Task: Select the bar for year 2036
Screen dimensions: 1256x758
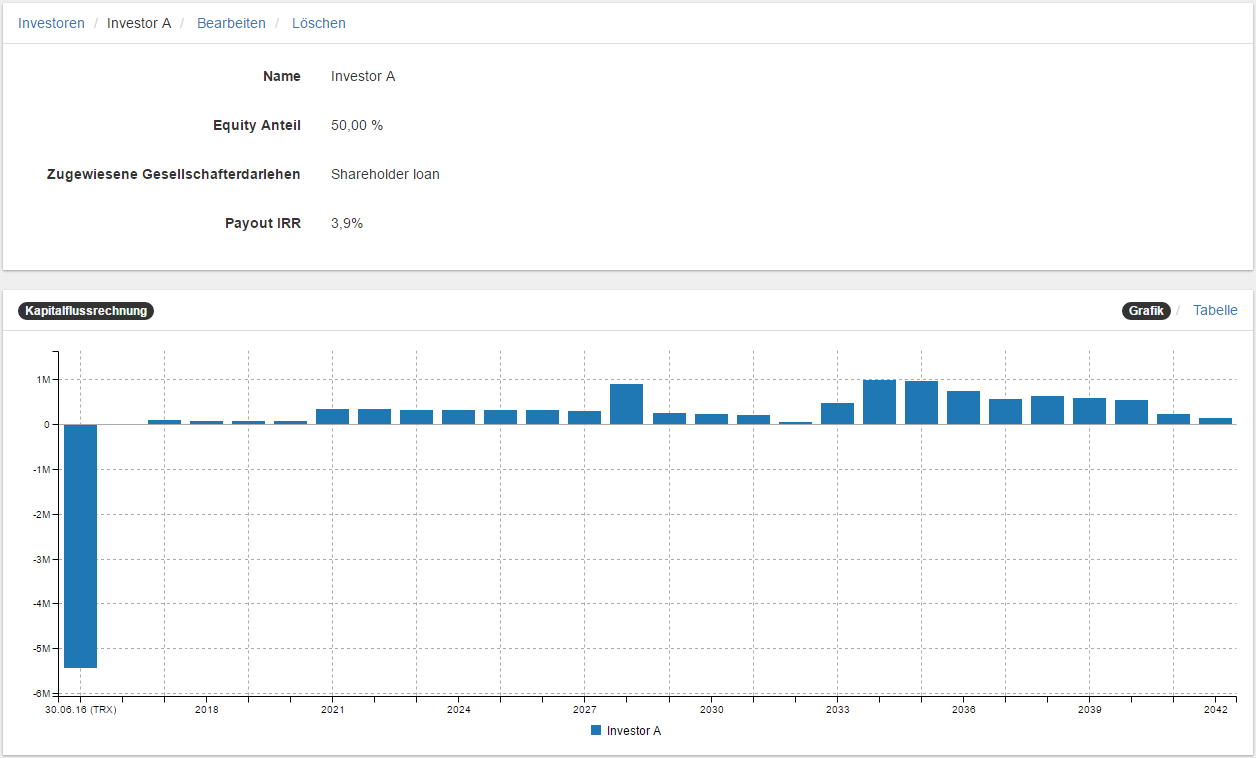Action: click(x=963, y=408)
